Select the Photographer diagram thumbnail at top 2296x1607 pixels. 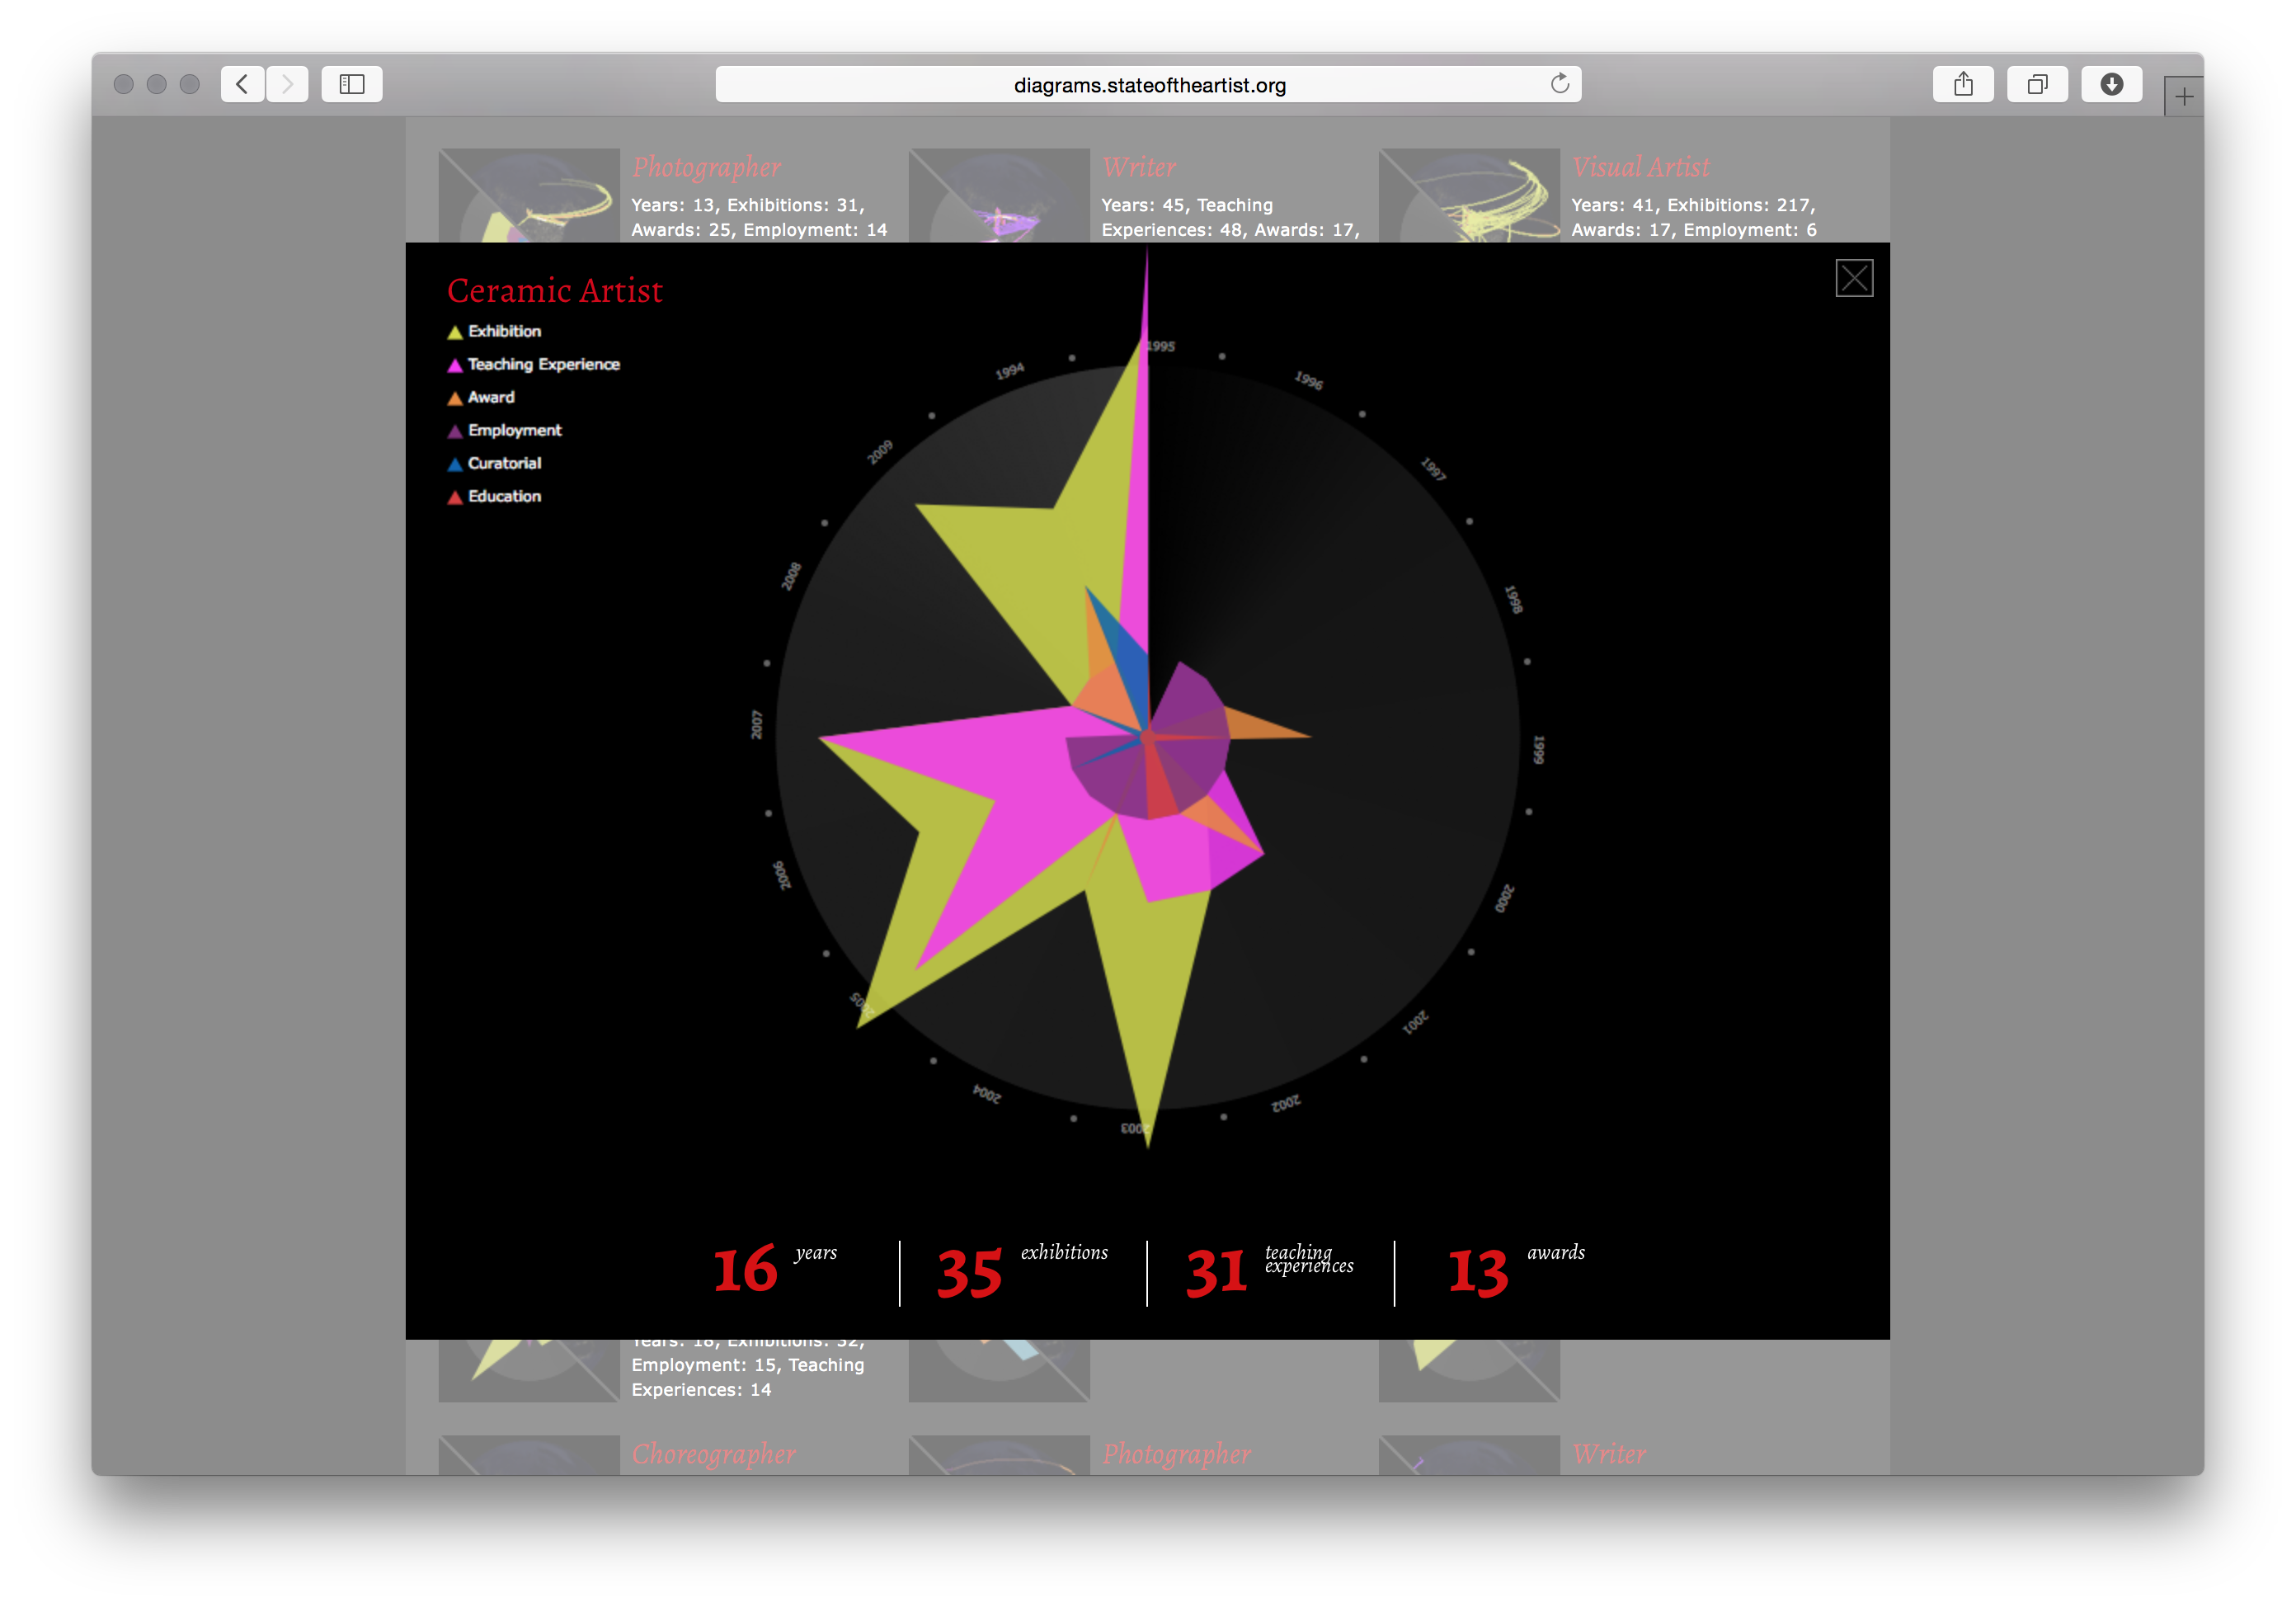pos(529,195)
